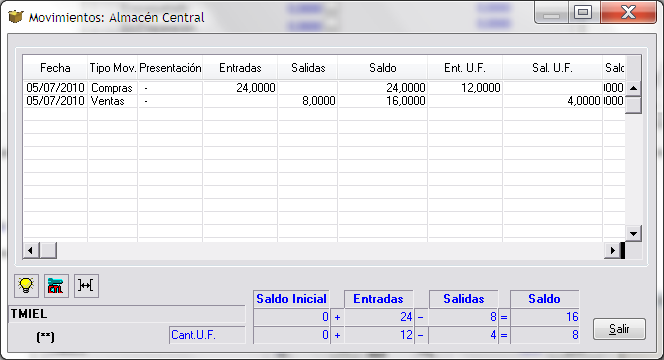
Task: Select the Ventas row date cell
Action: click(55, 101)
